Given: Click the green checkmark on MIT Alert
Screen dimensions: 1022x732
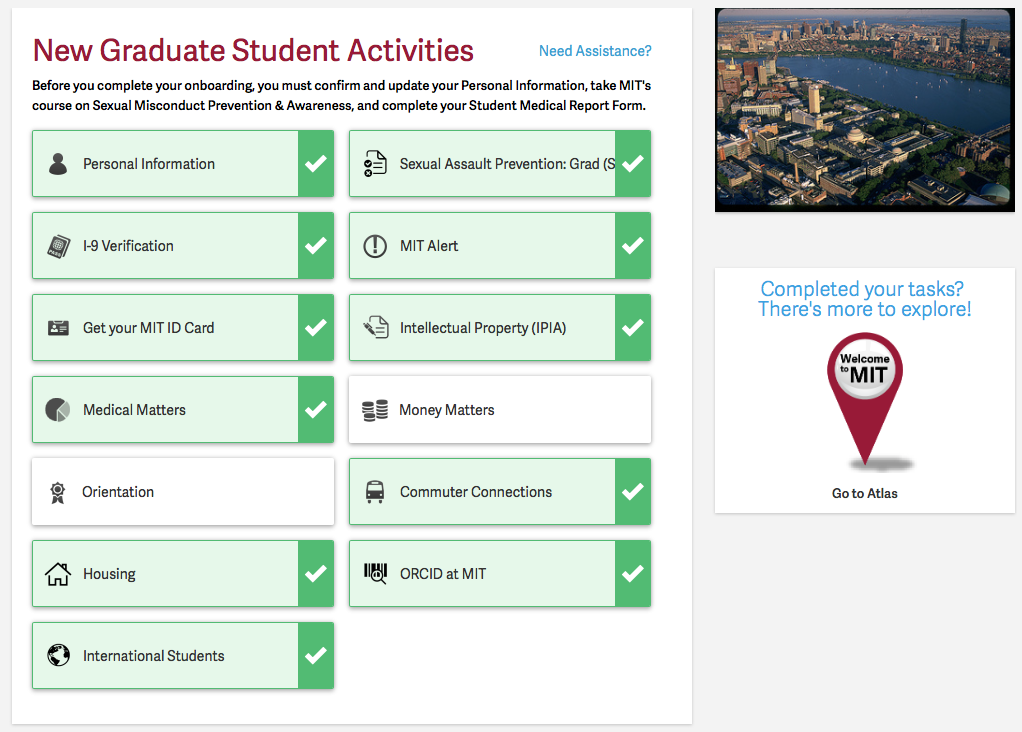Looking at the screenshot, I should (x=633, y=246).
